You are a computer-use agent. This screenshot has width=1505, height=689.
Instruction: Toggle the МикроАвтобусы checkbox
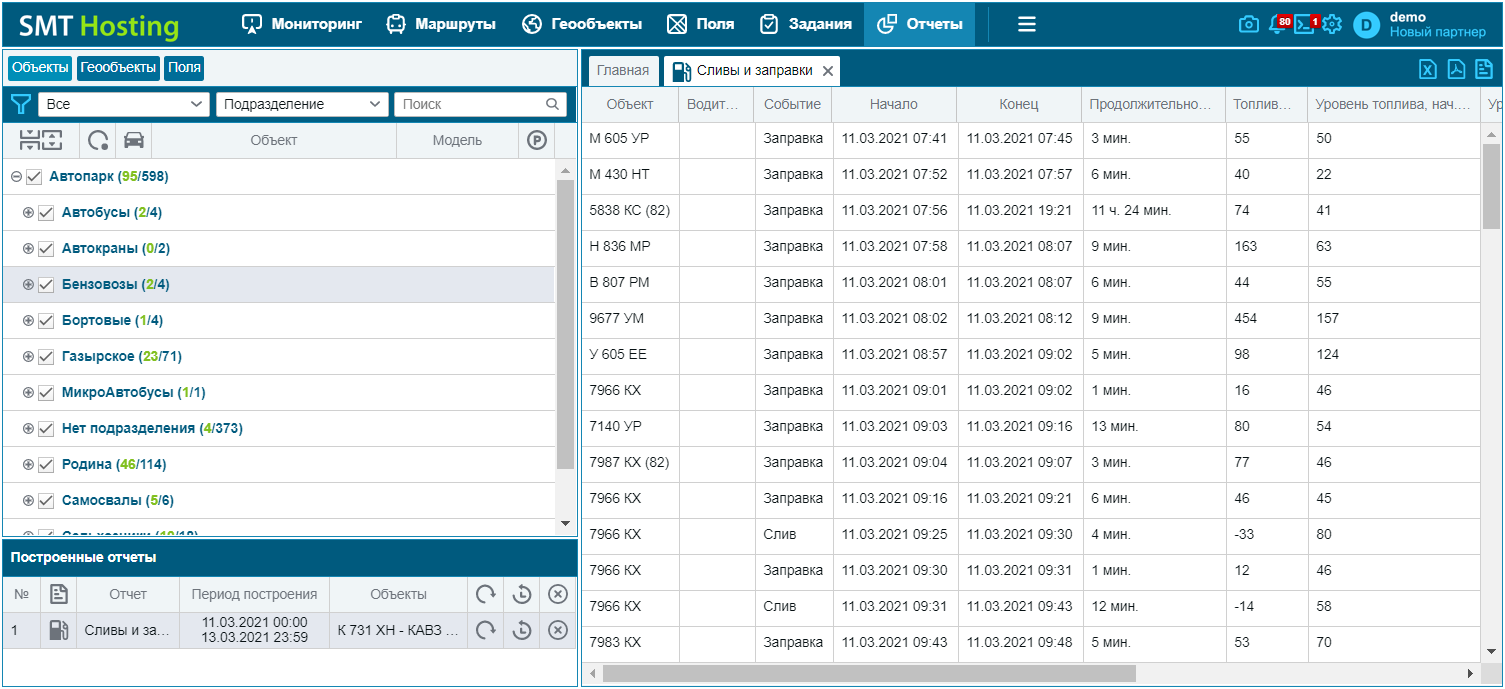[46, 393]
